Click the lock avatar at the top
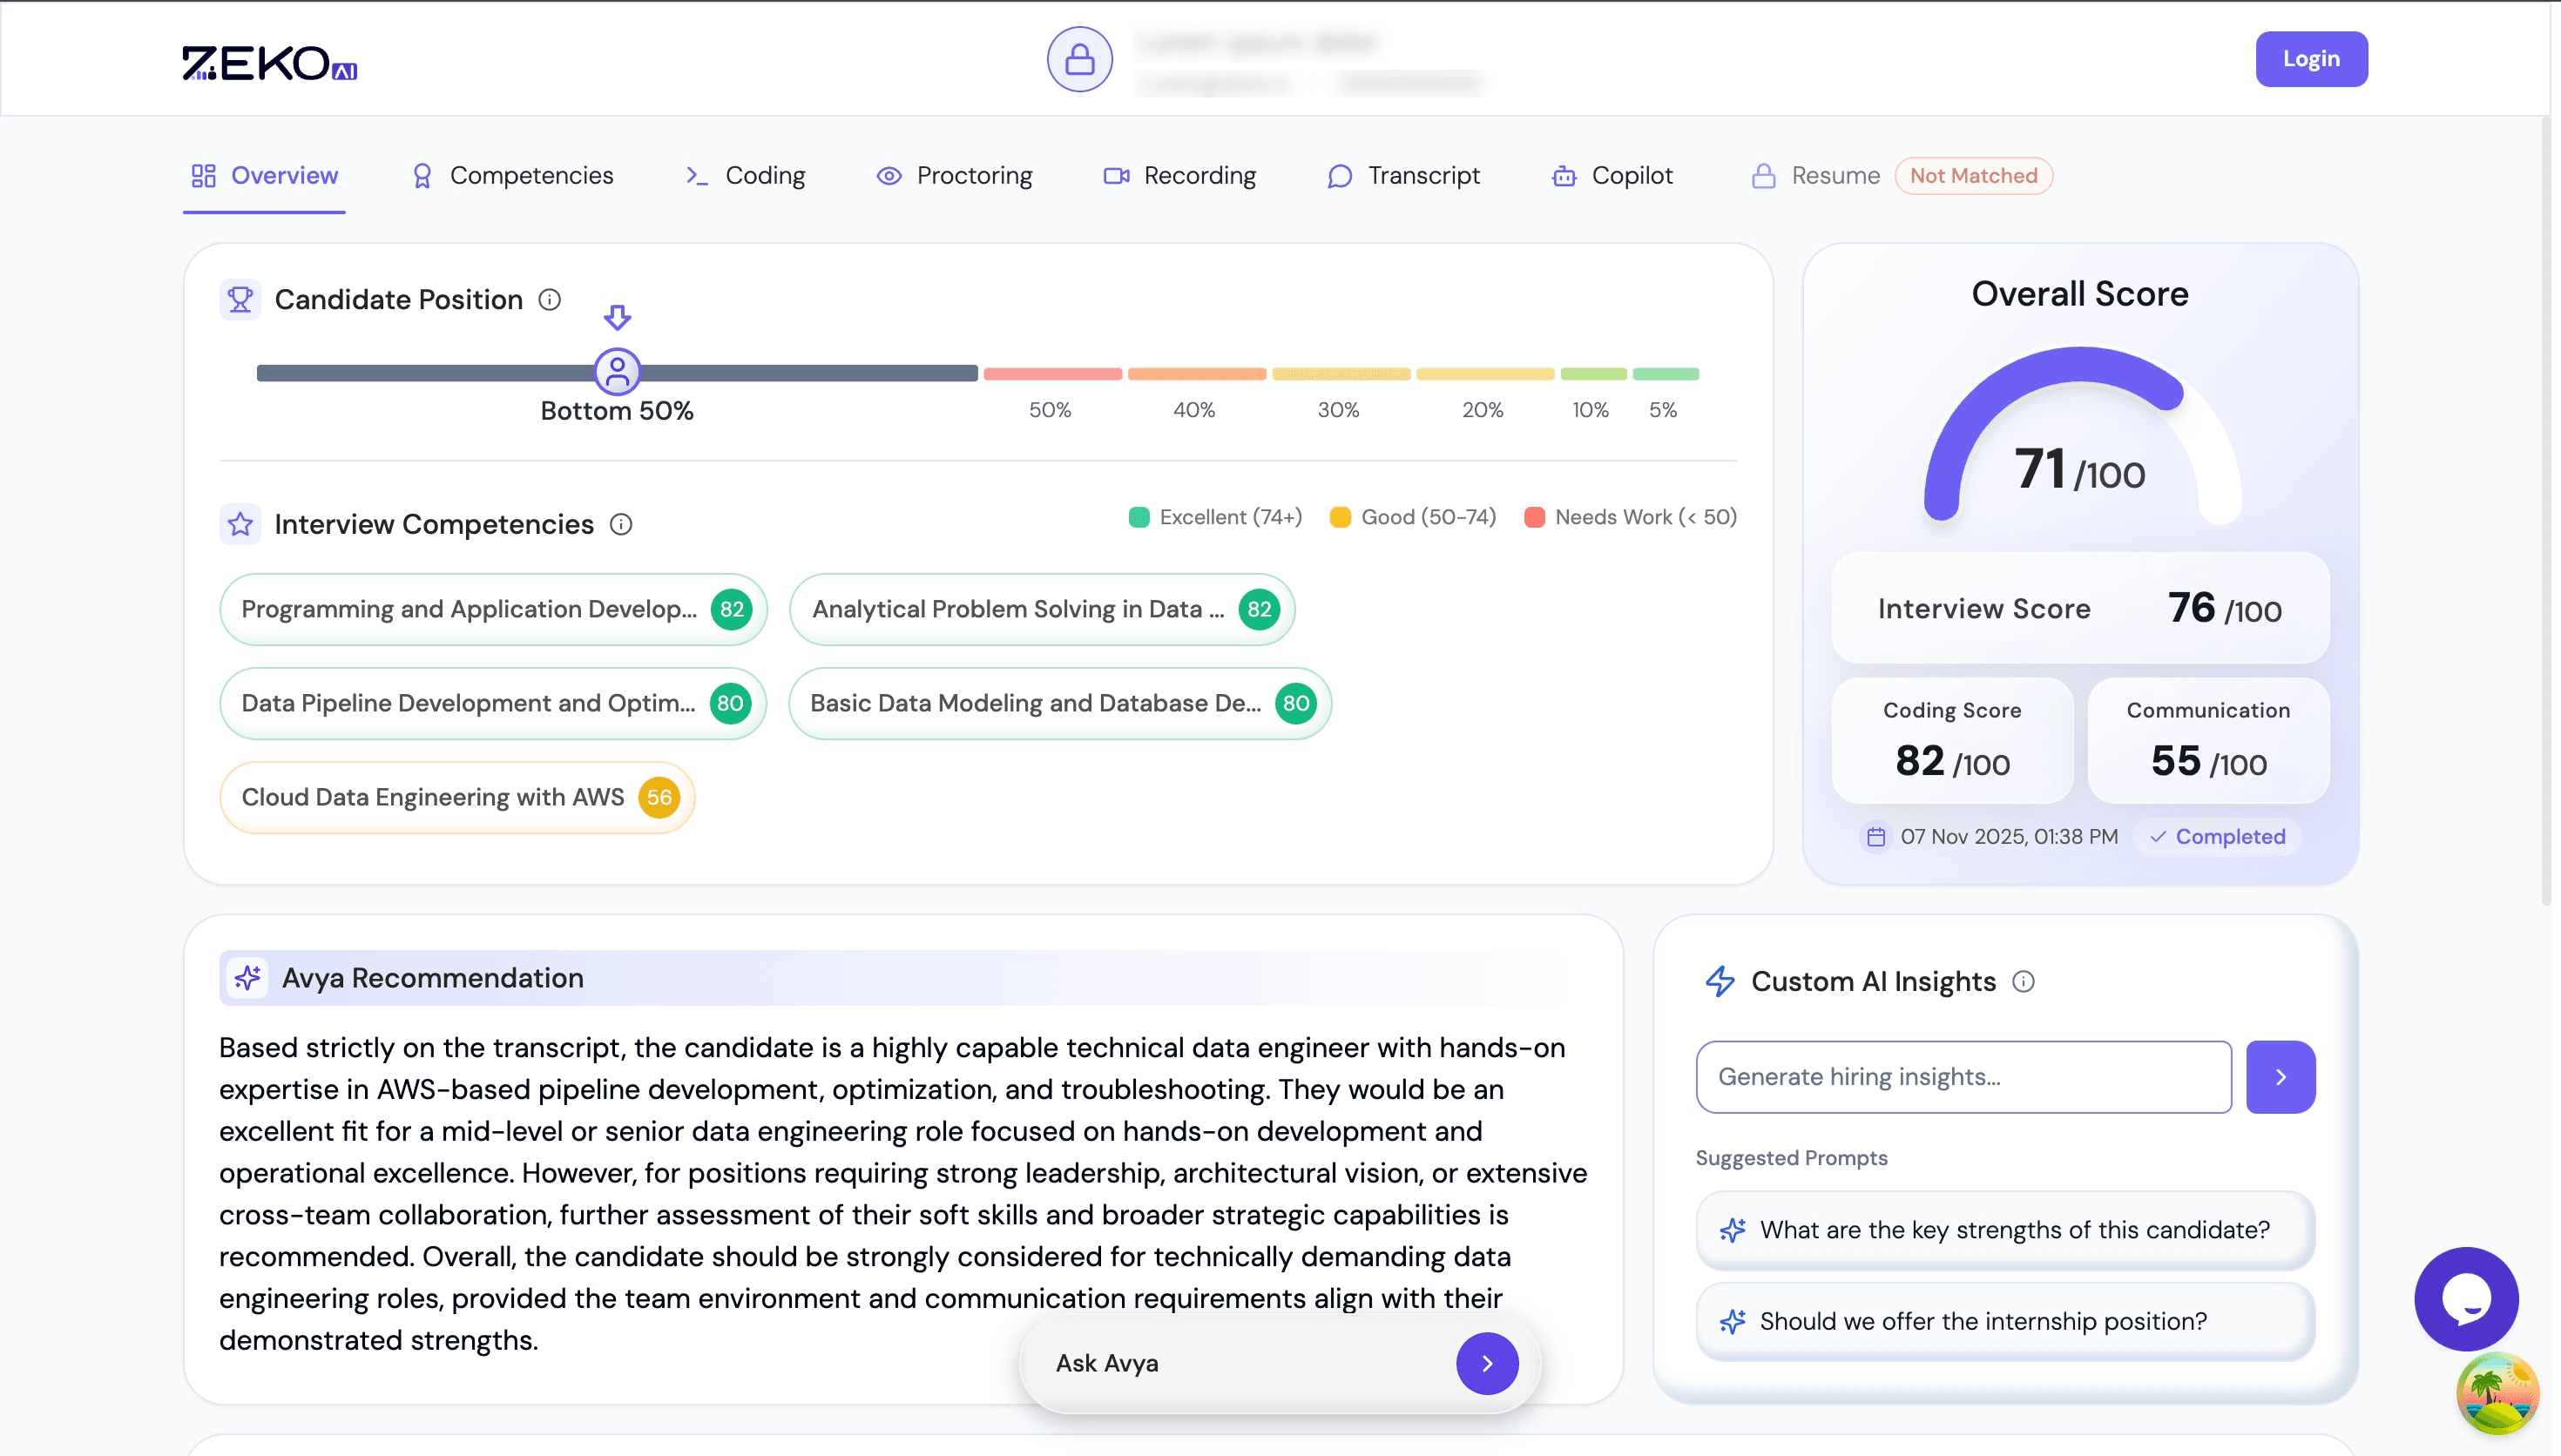 (x=1079, y=59)
